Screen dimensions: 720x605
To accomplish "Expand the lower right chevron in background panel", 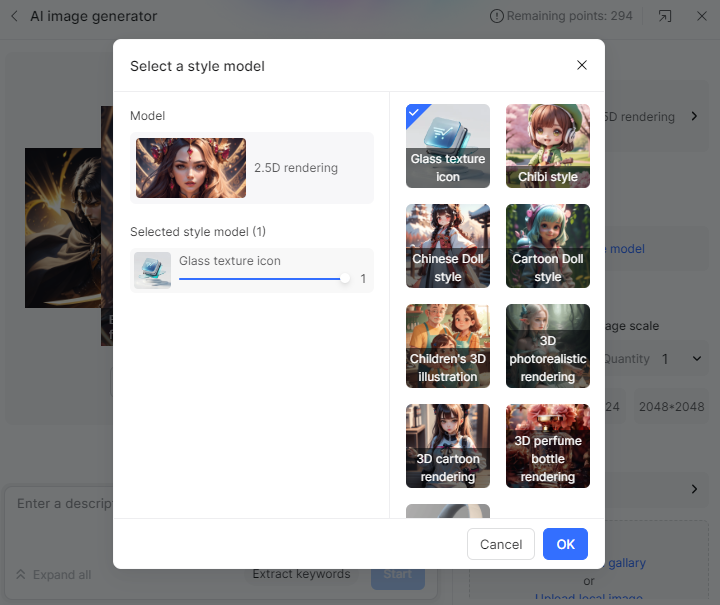I will point(694,489).
